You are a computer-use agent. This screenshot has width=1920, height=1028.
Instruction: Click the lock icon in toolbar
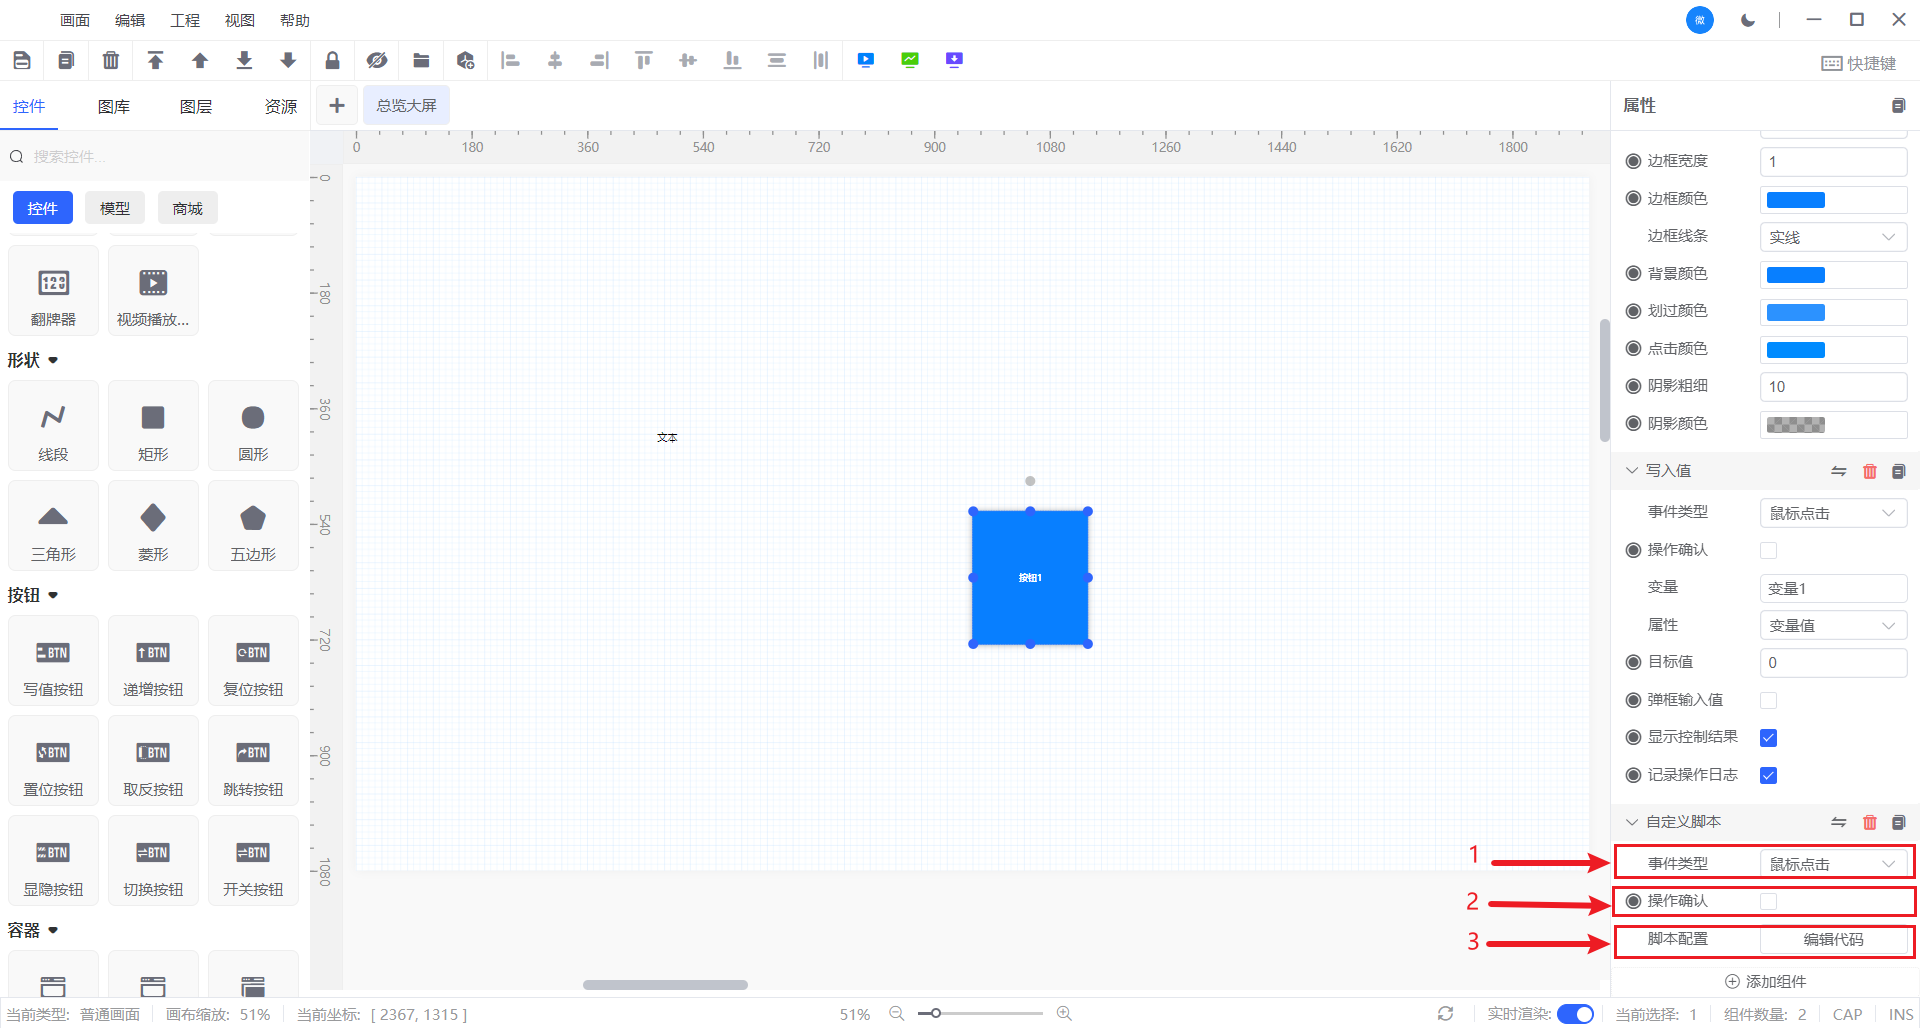(x=332, y=61)
